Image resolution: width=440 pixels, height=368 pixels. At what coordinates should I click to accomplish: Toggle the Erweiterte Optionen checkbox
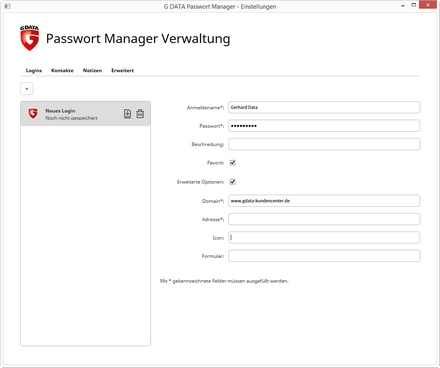233,182
